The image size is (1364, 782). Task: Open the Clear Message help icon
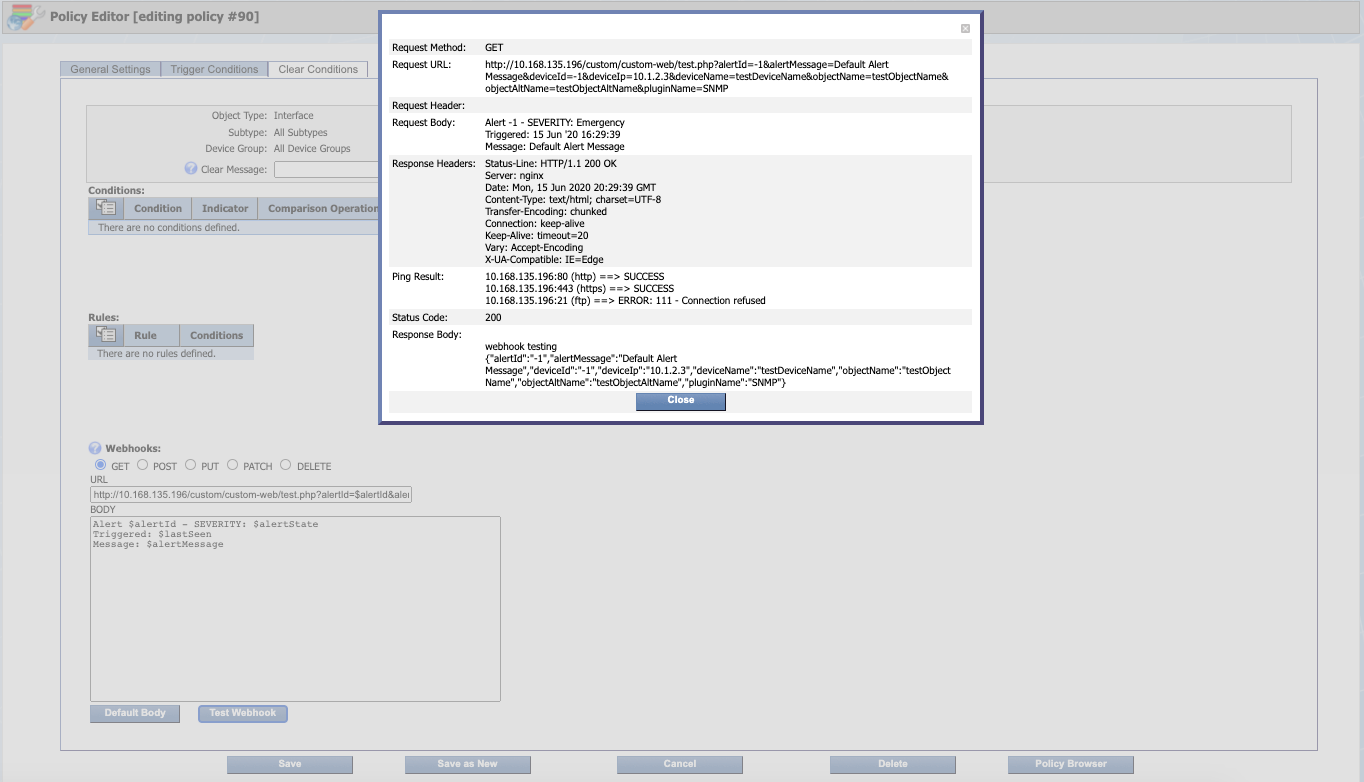[x=191, y=169]
